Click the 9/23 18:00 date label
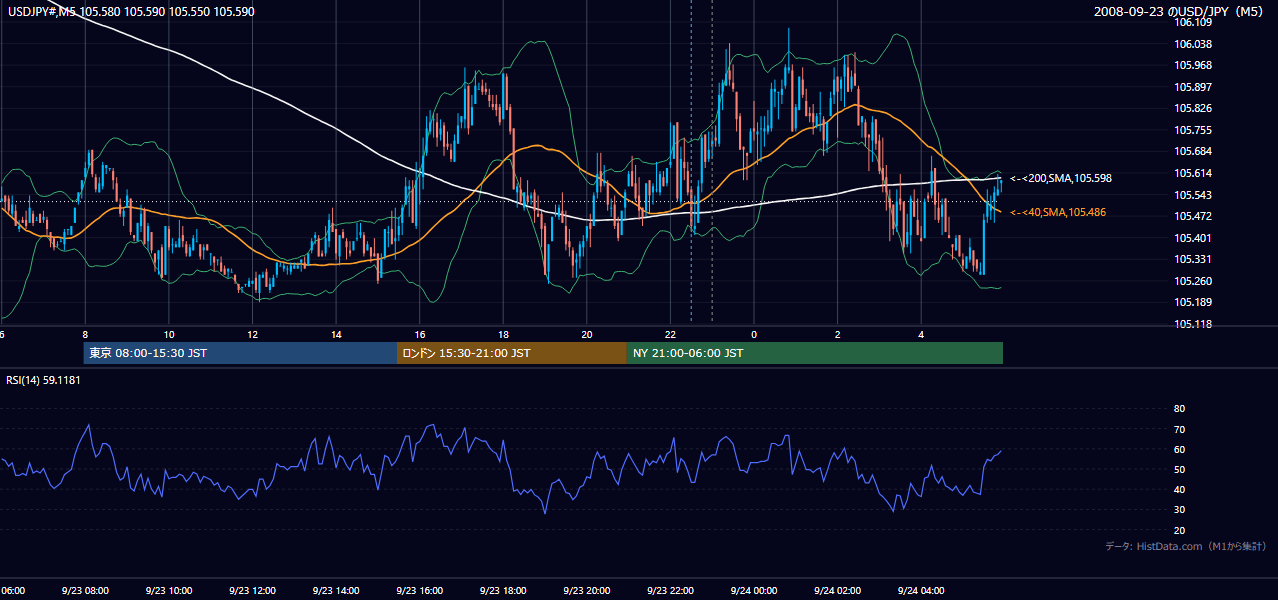Screen dimensions: 1278x600 (503, 590)
